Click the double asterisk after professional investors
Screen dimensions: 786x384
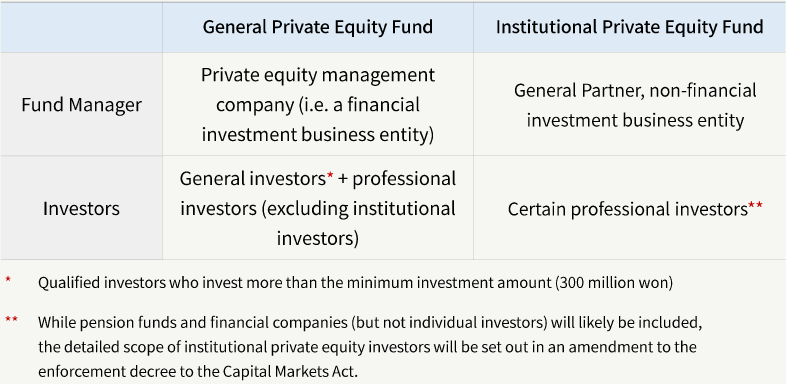[756, 205]
